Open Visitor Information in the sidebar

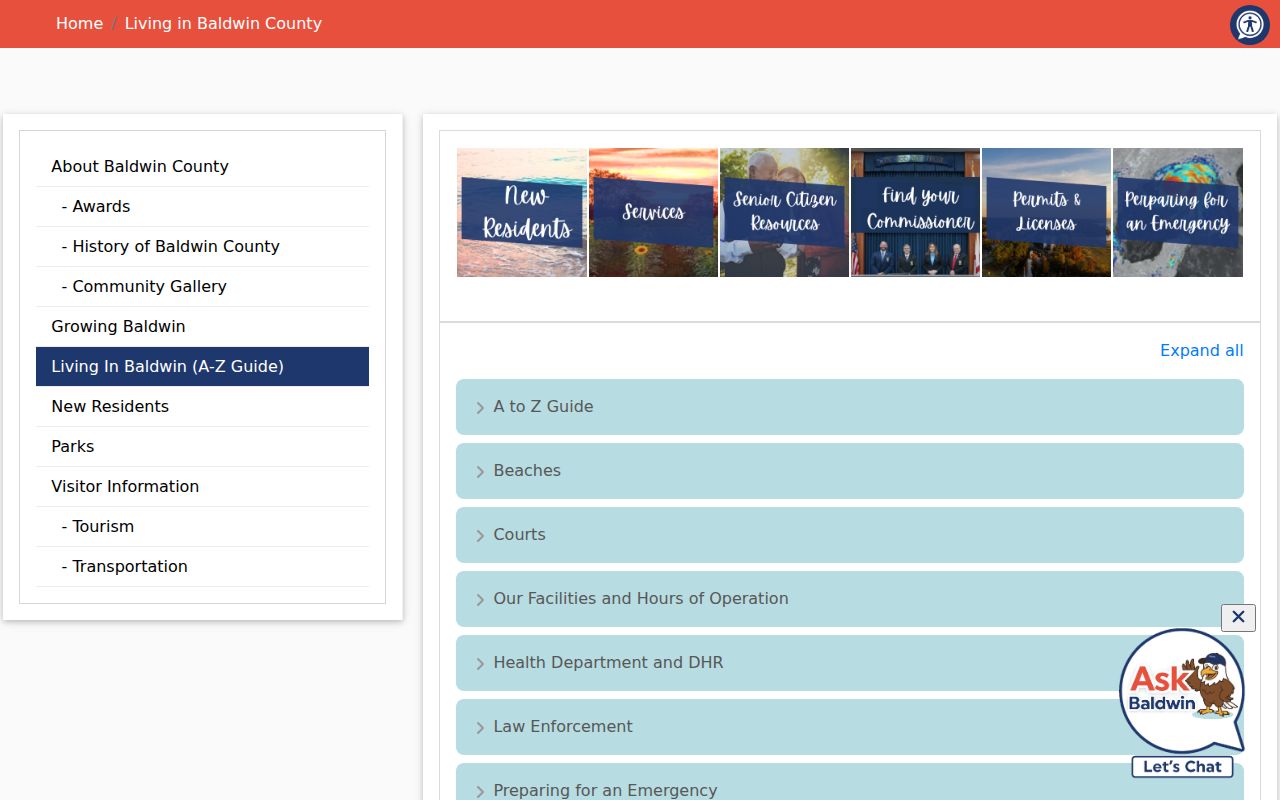click(x=202, y=487)
